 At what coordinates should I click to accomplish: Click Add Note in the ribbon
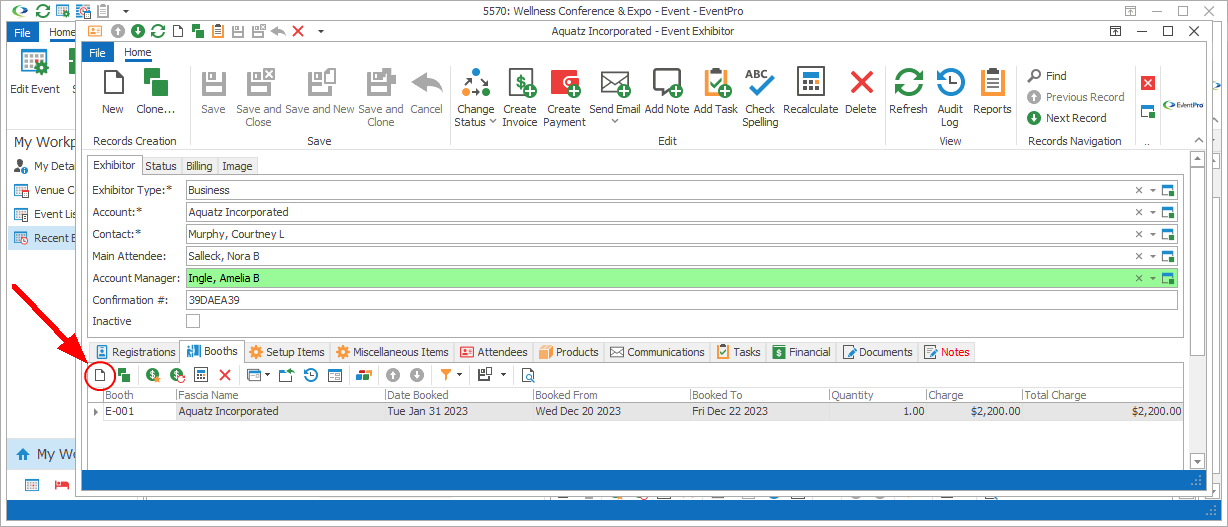tap(667, 91)
